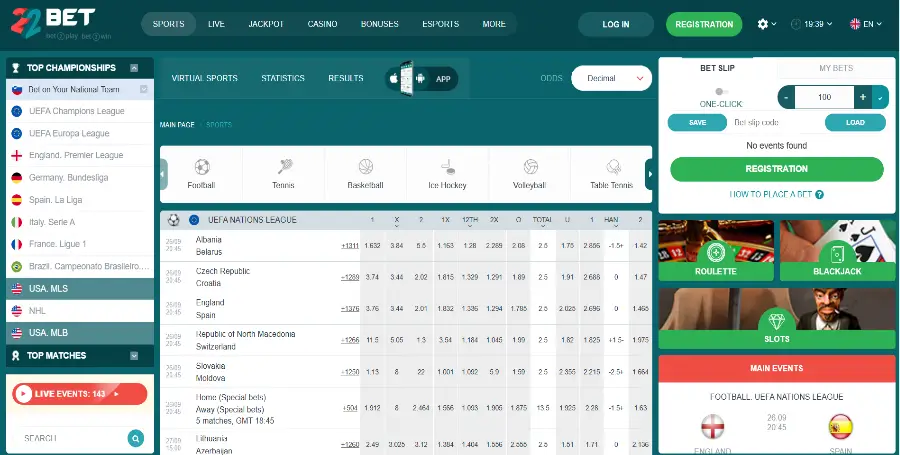Open the BONUSES menu
Image resolution: width=900 pixels, height=455 pixels.
coord(379,24)
